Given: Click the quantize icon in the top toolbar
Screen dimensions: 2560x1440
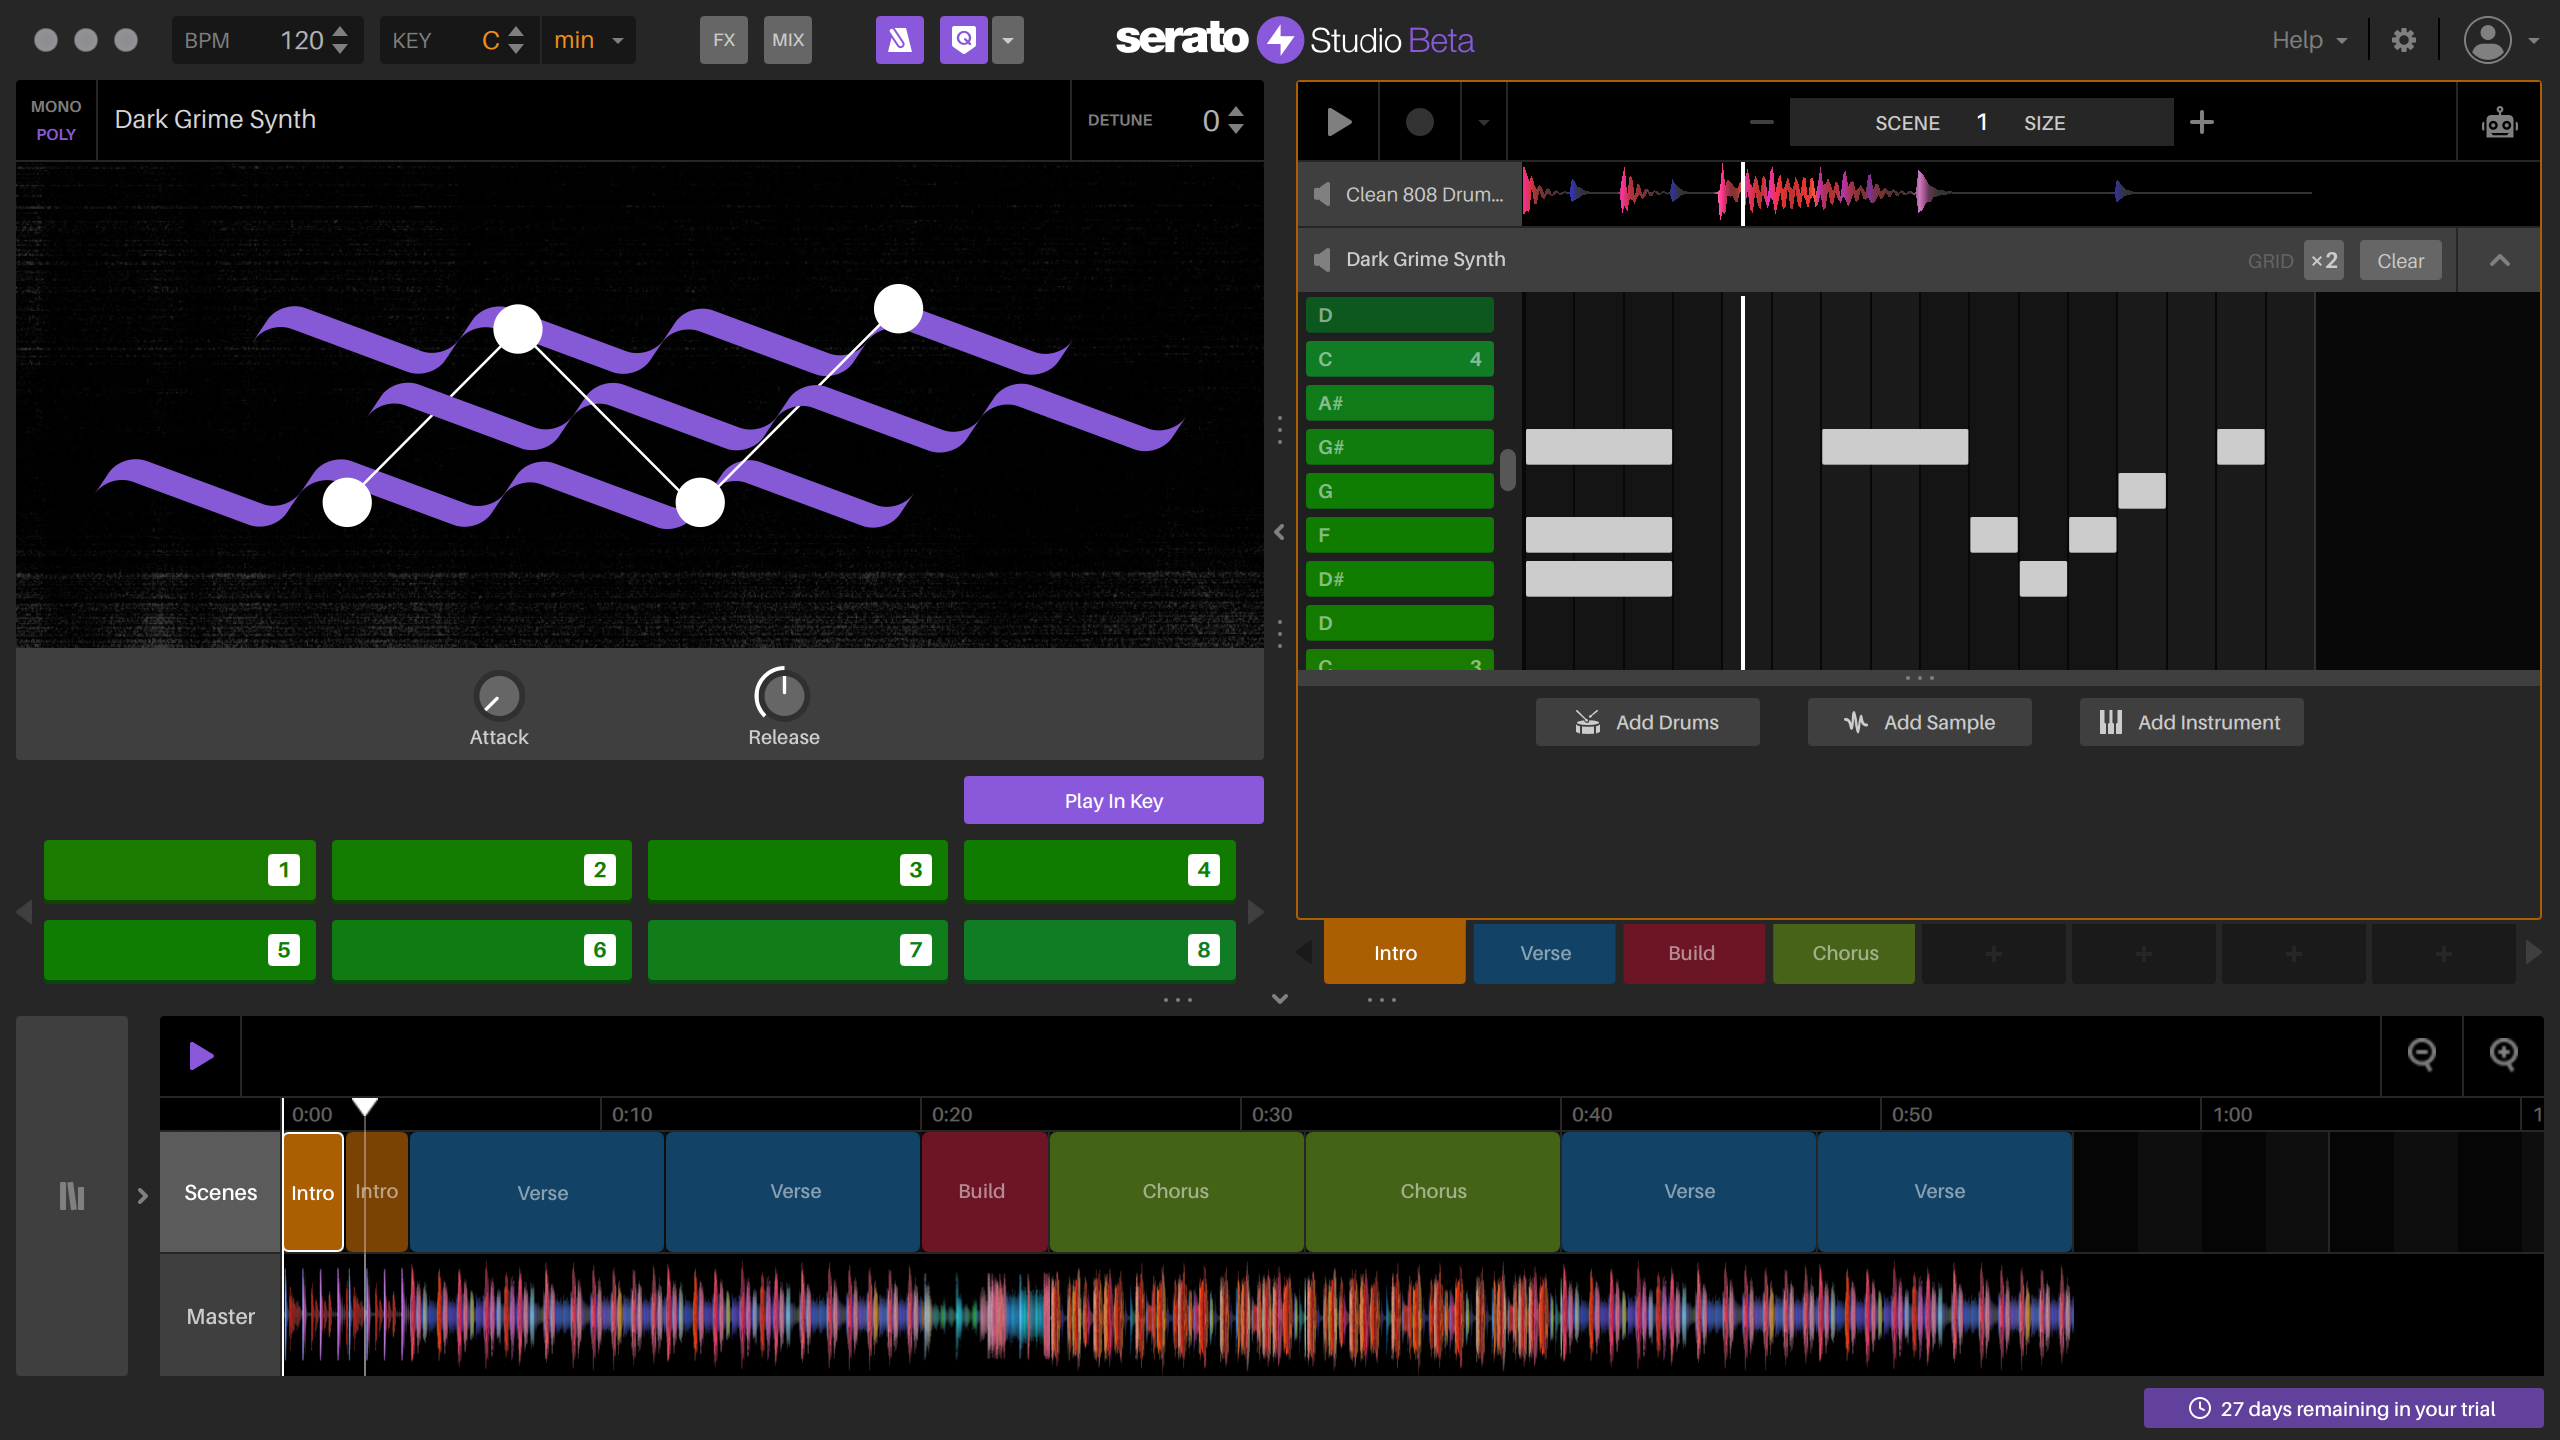Looking at the screenshot, I should [x=963, y=40].
